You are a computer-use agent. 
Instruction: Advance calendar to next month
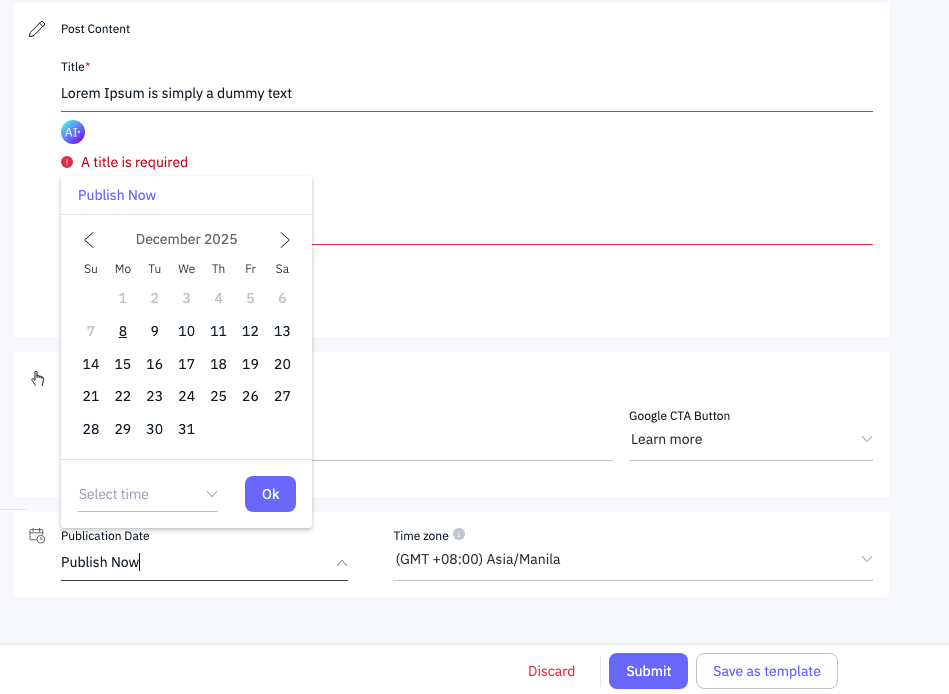pyautogui.click(x=285, y=240)
